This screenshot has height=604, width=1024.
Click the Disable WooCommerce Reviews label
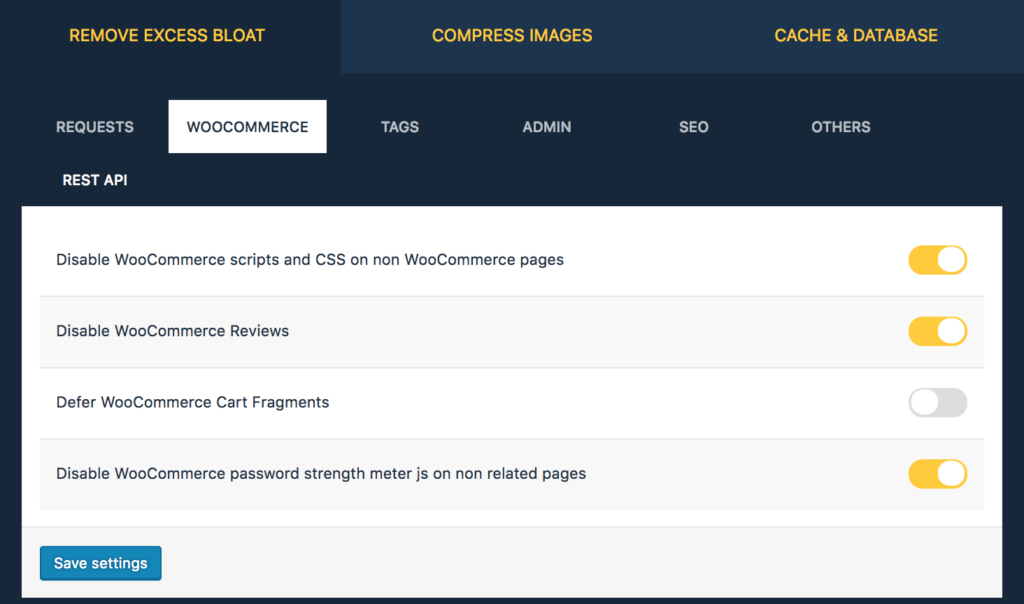tap(172, 331)
